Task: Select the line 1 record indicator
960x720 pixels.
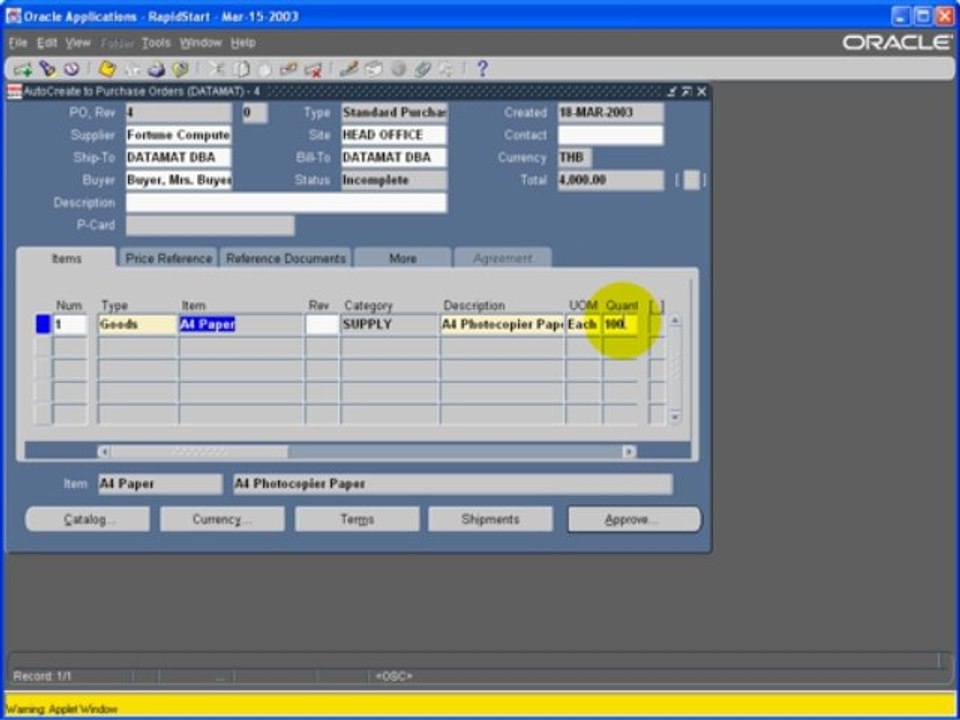Action: [x=42, y=324]
